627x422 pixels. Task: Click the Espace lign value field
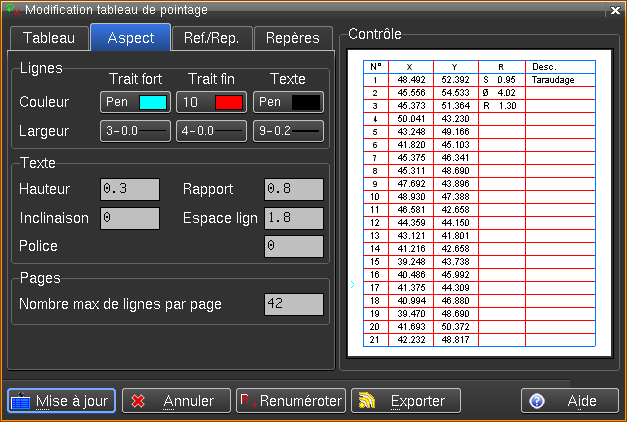(293, 218)
